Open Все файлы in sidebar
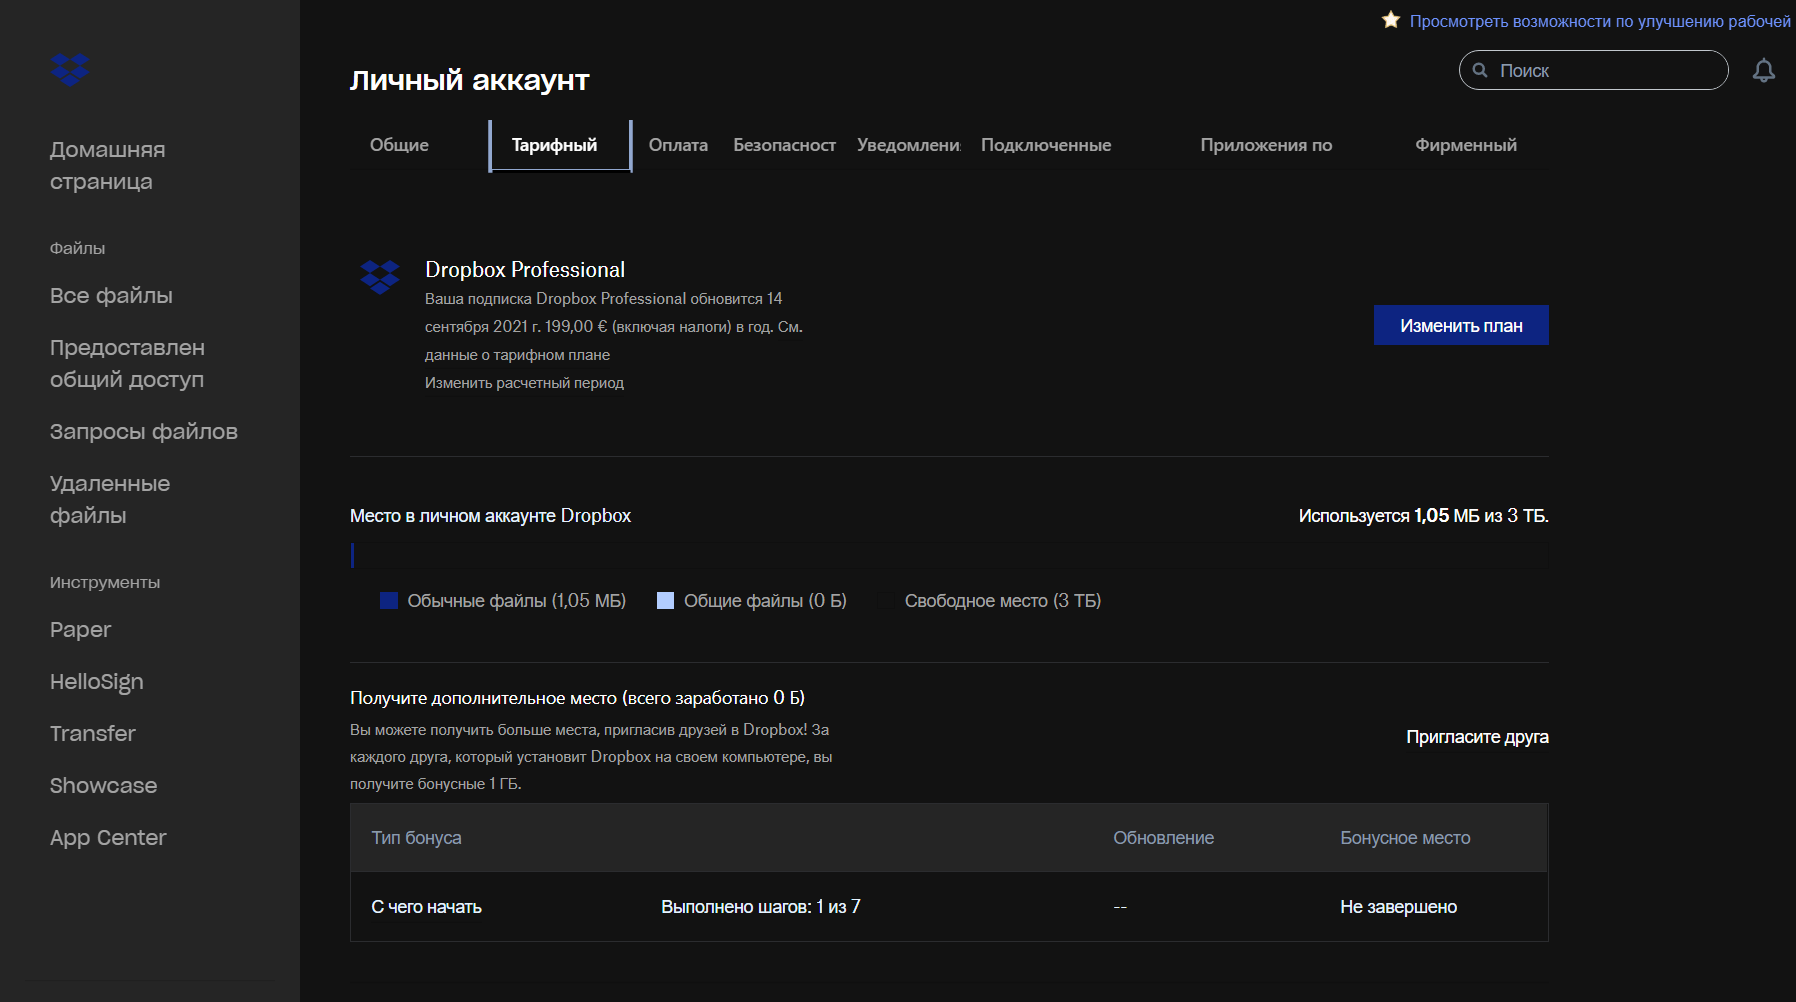The image size is (1796, 1002). (111, 296)
